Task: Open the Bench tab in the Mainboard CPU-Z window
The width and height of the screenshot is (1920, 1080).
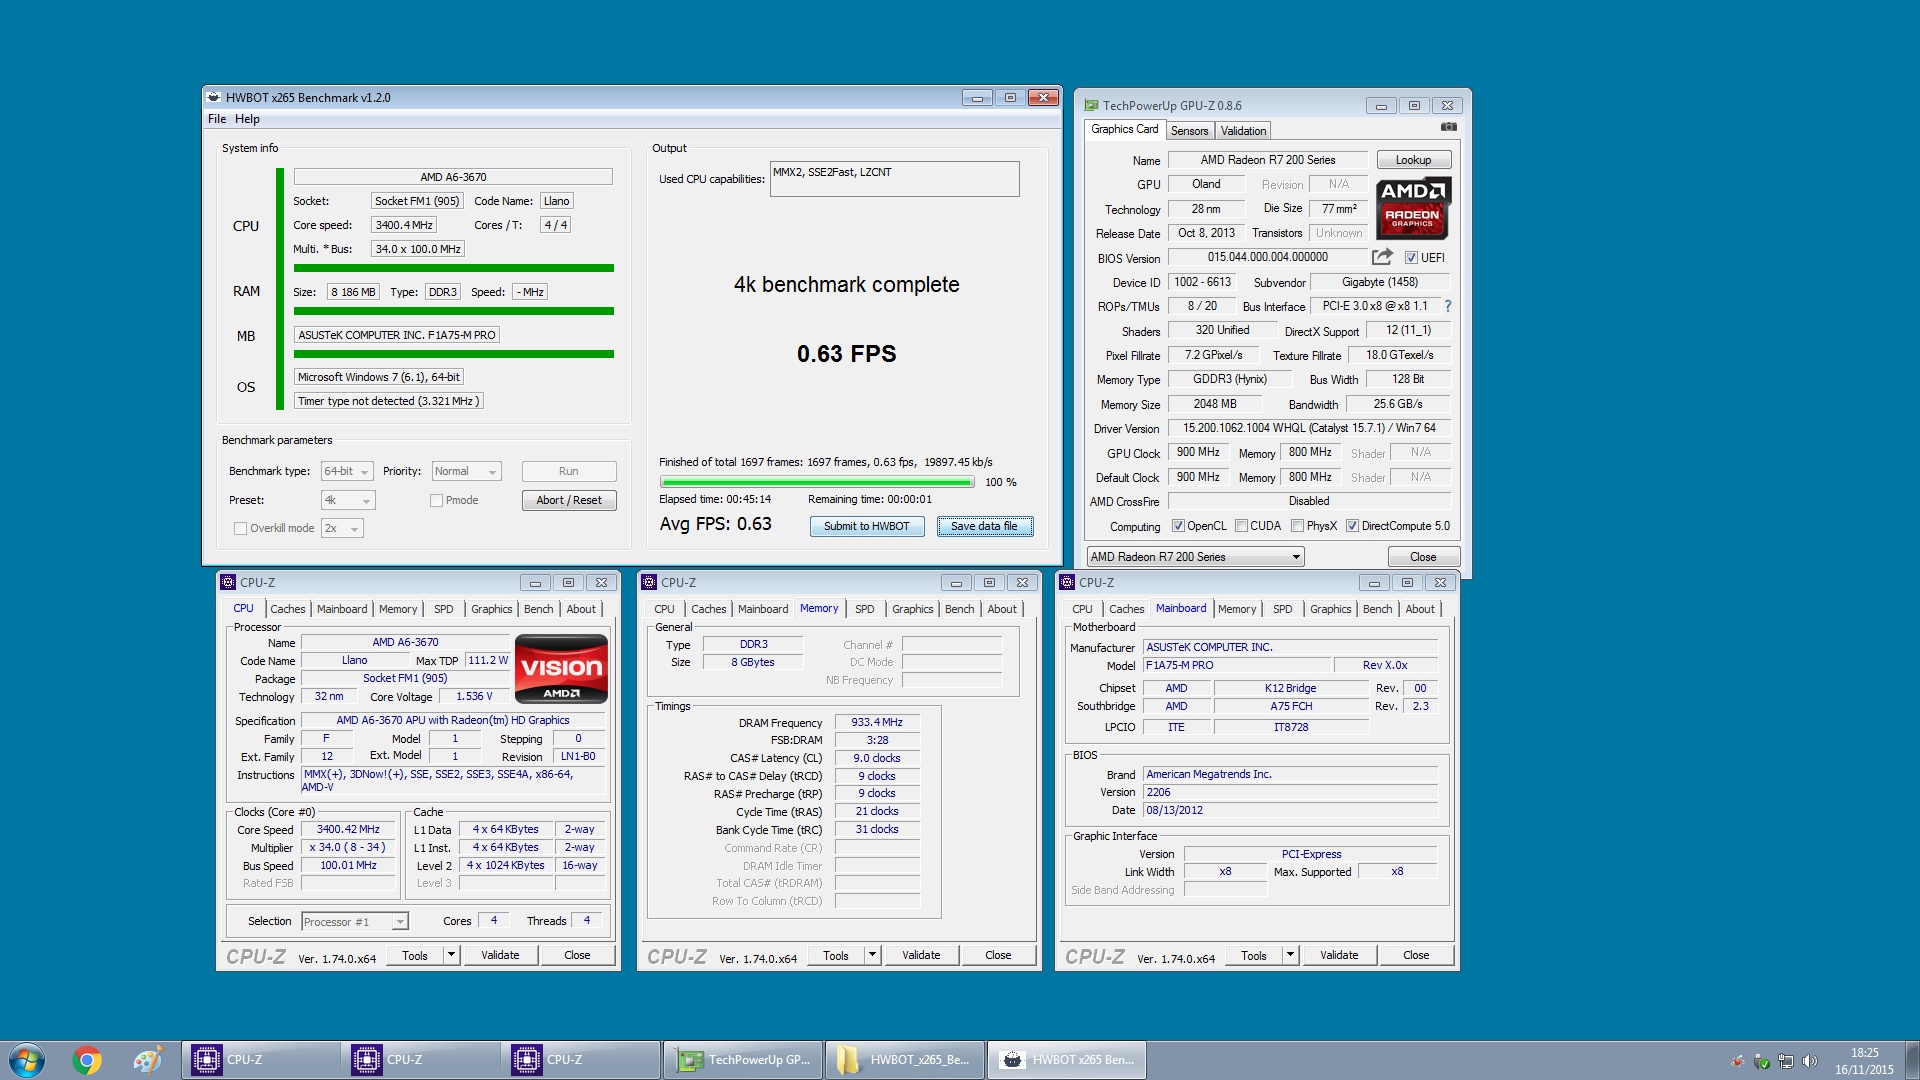Action: pyautogui.click(x=1377, y=609)
